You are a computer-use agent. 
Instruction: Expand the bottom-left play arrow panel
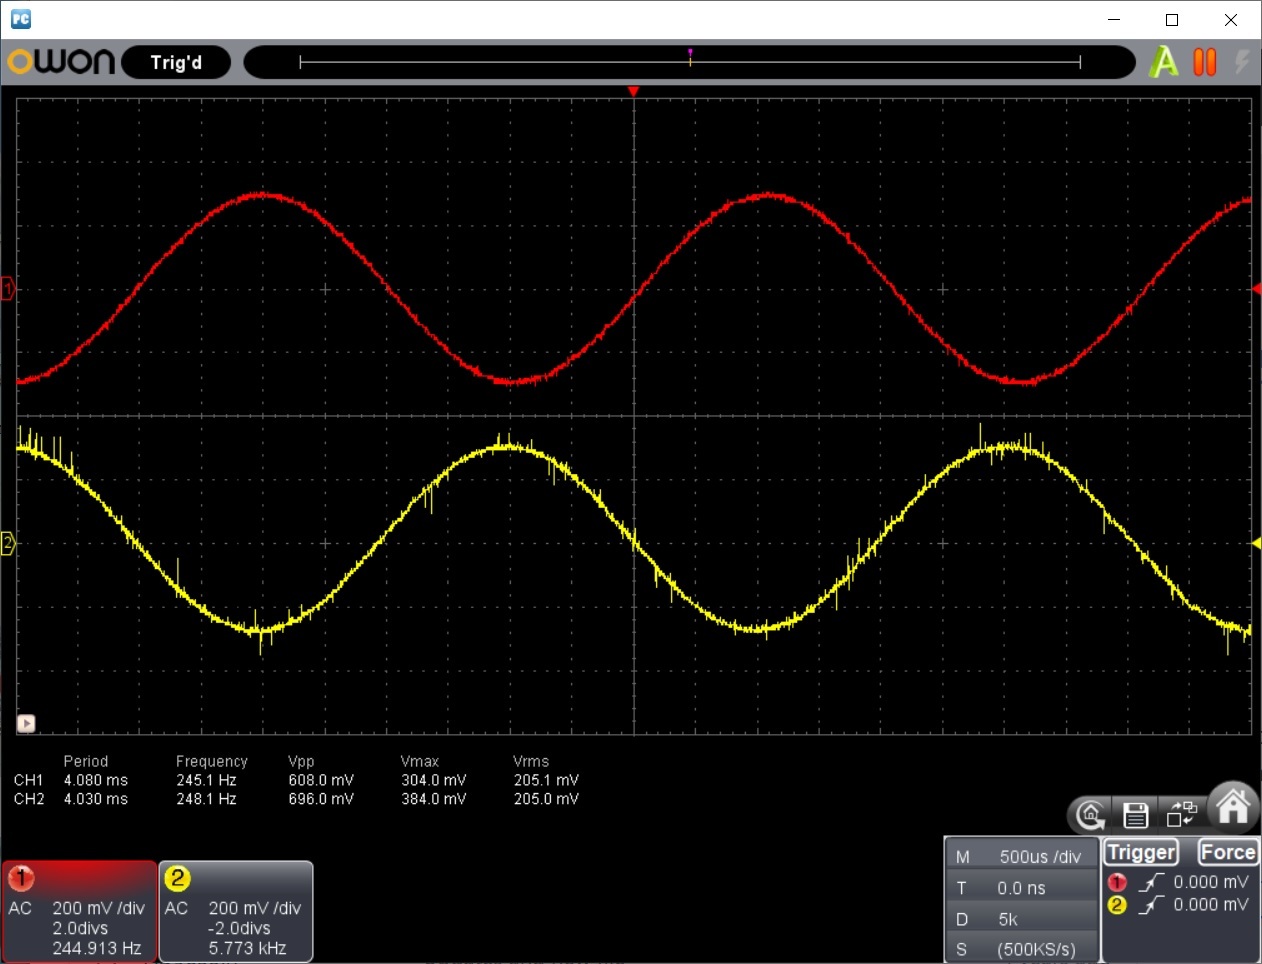click(25, 723)
